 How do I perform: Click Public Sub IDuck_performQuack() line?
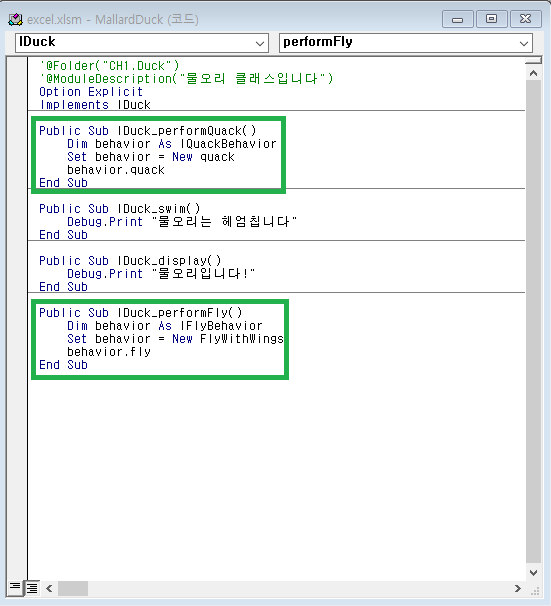click(148, 131)
